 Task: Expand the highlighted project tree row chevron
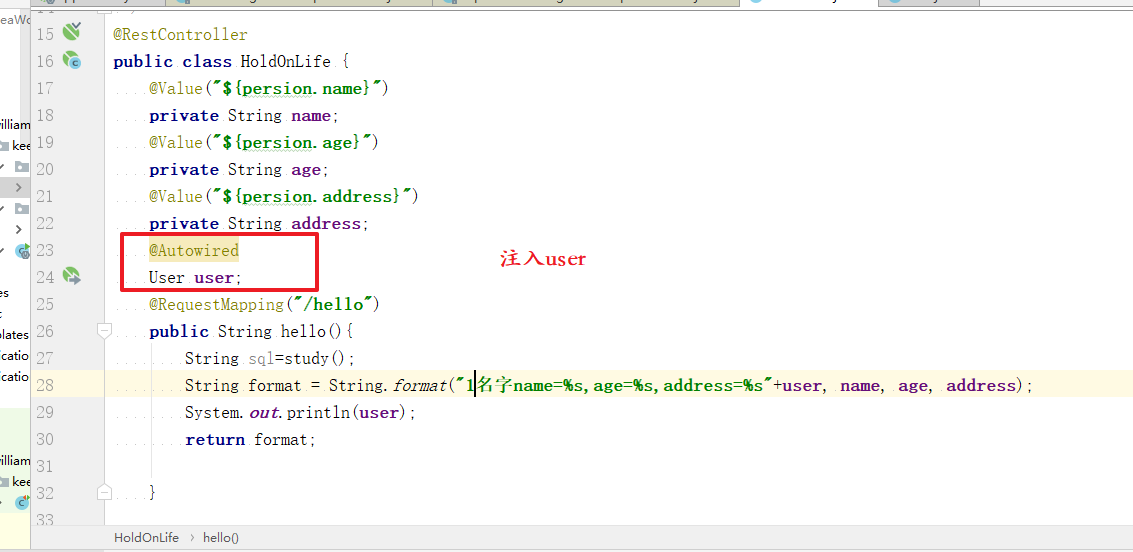pyautogui.click(x=19, y=187)
